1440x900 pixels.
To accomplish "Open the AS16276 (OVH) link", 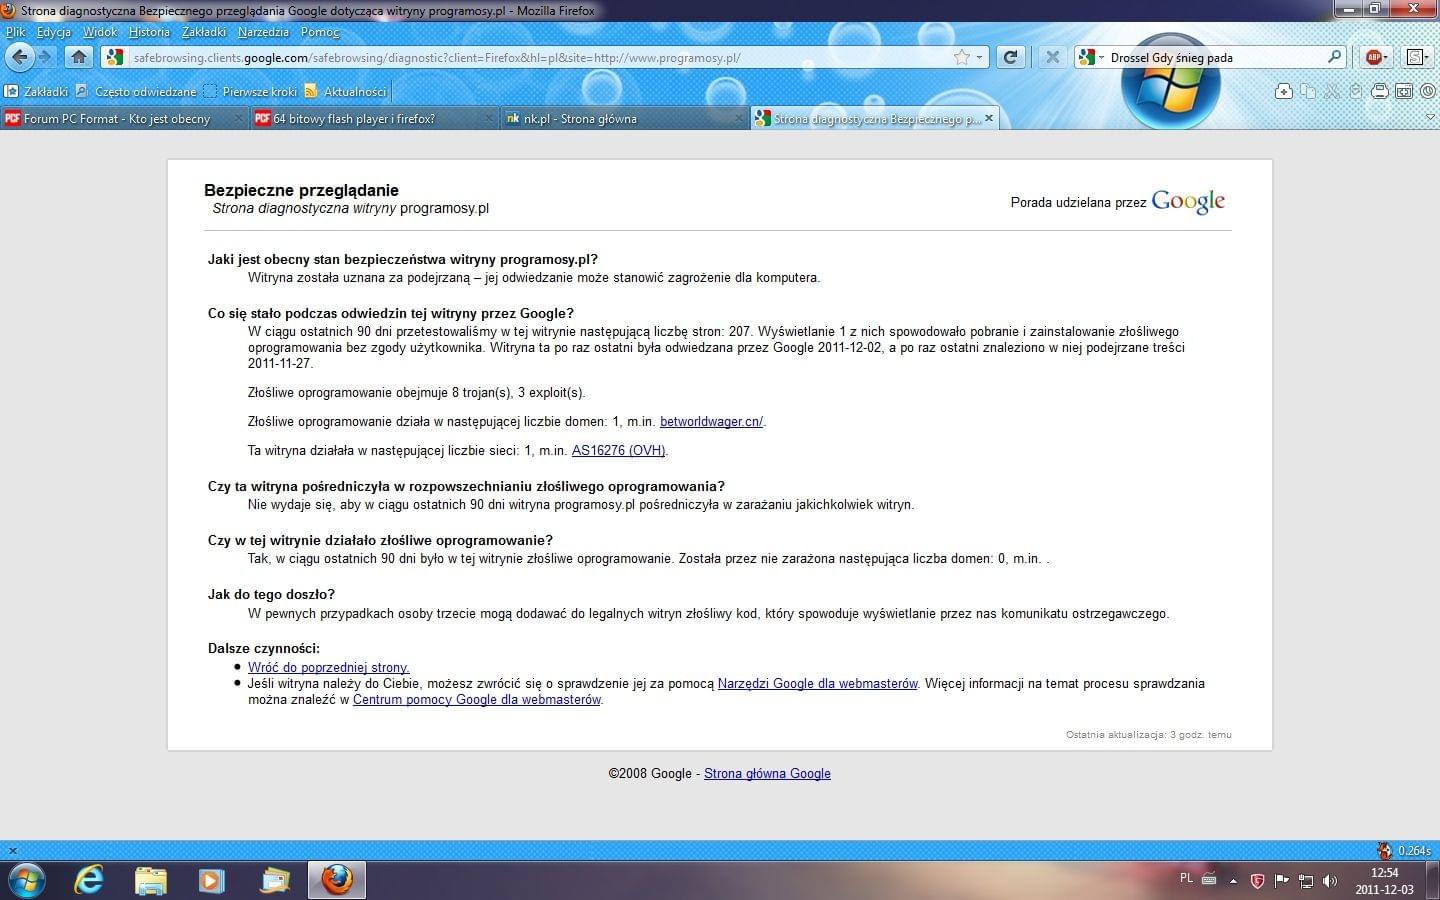I will point(618,451).
